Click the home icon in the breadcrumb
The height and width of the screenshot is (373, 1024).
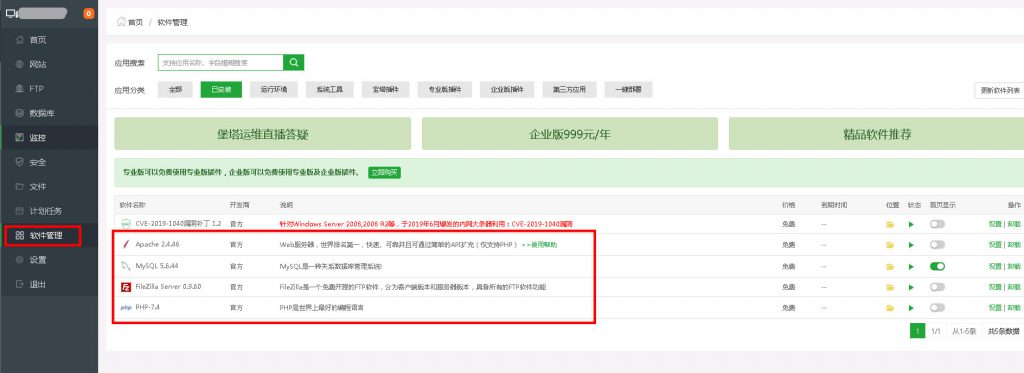coord(121,22)
